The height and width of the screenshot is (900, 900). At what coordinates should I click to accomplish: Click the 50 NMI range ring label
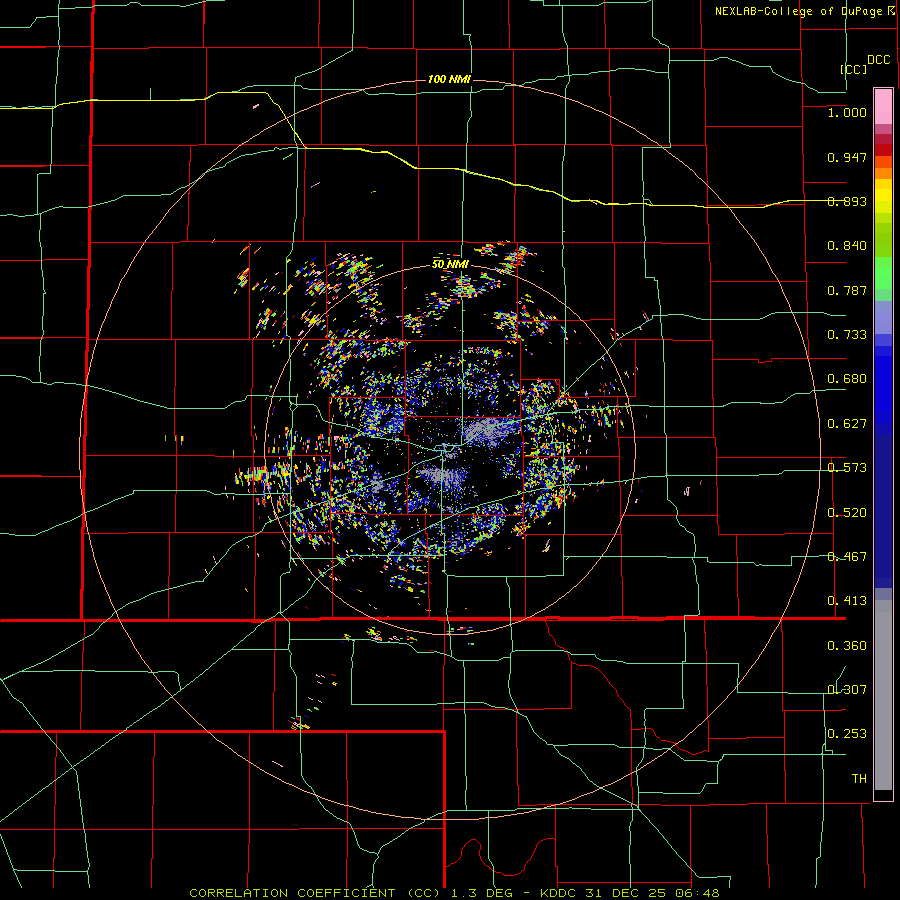coord(451,265)
